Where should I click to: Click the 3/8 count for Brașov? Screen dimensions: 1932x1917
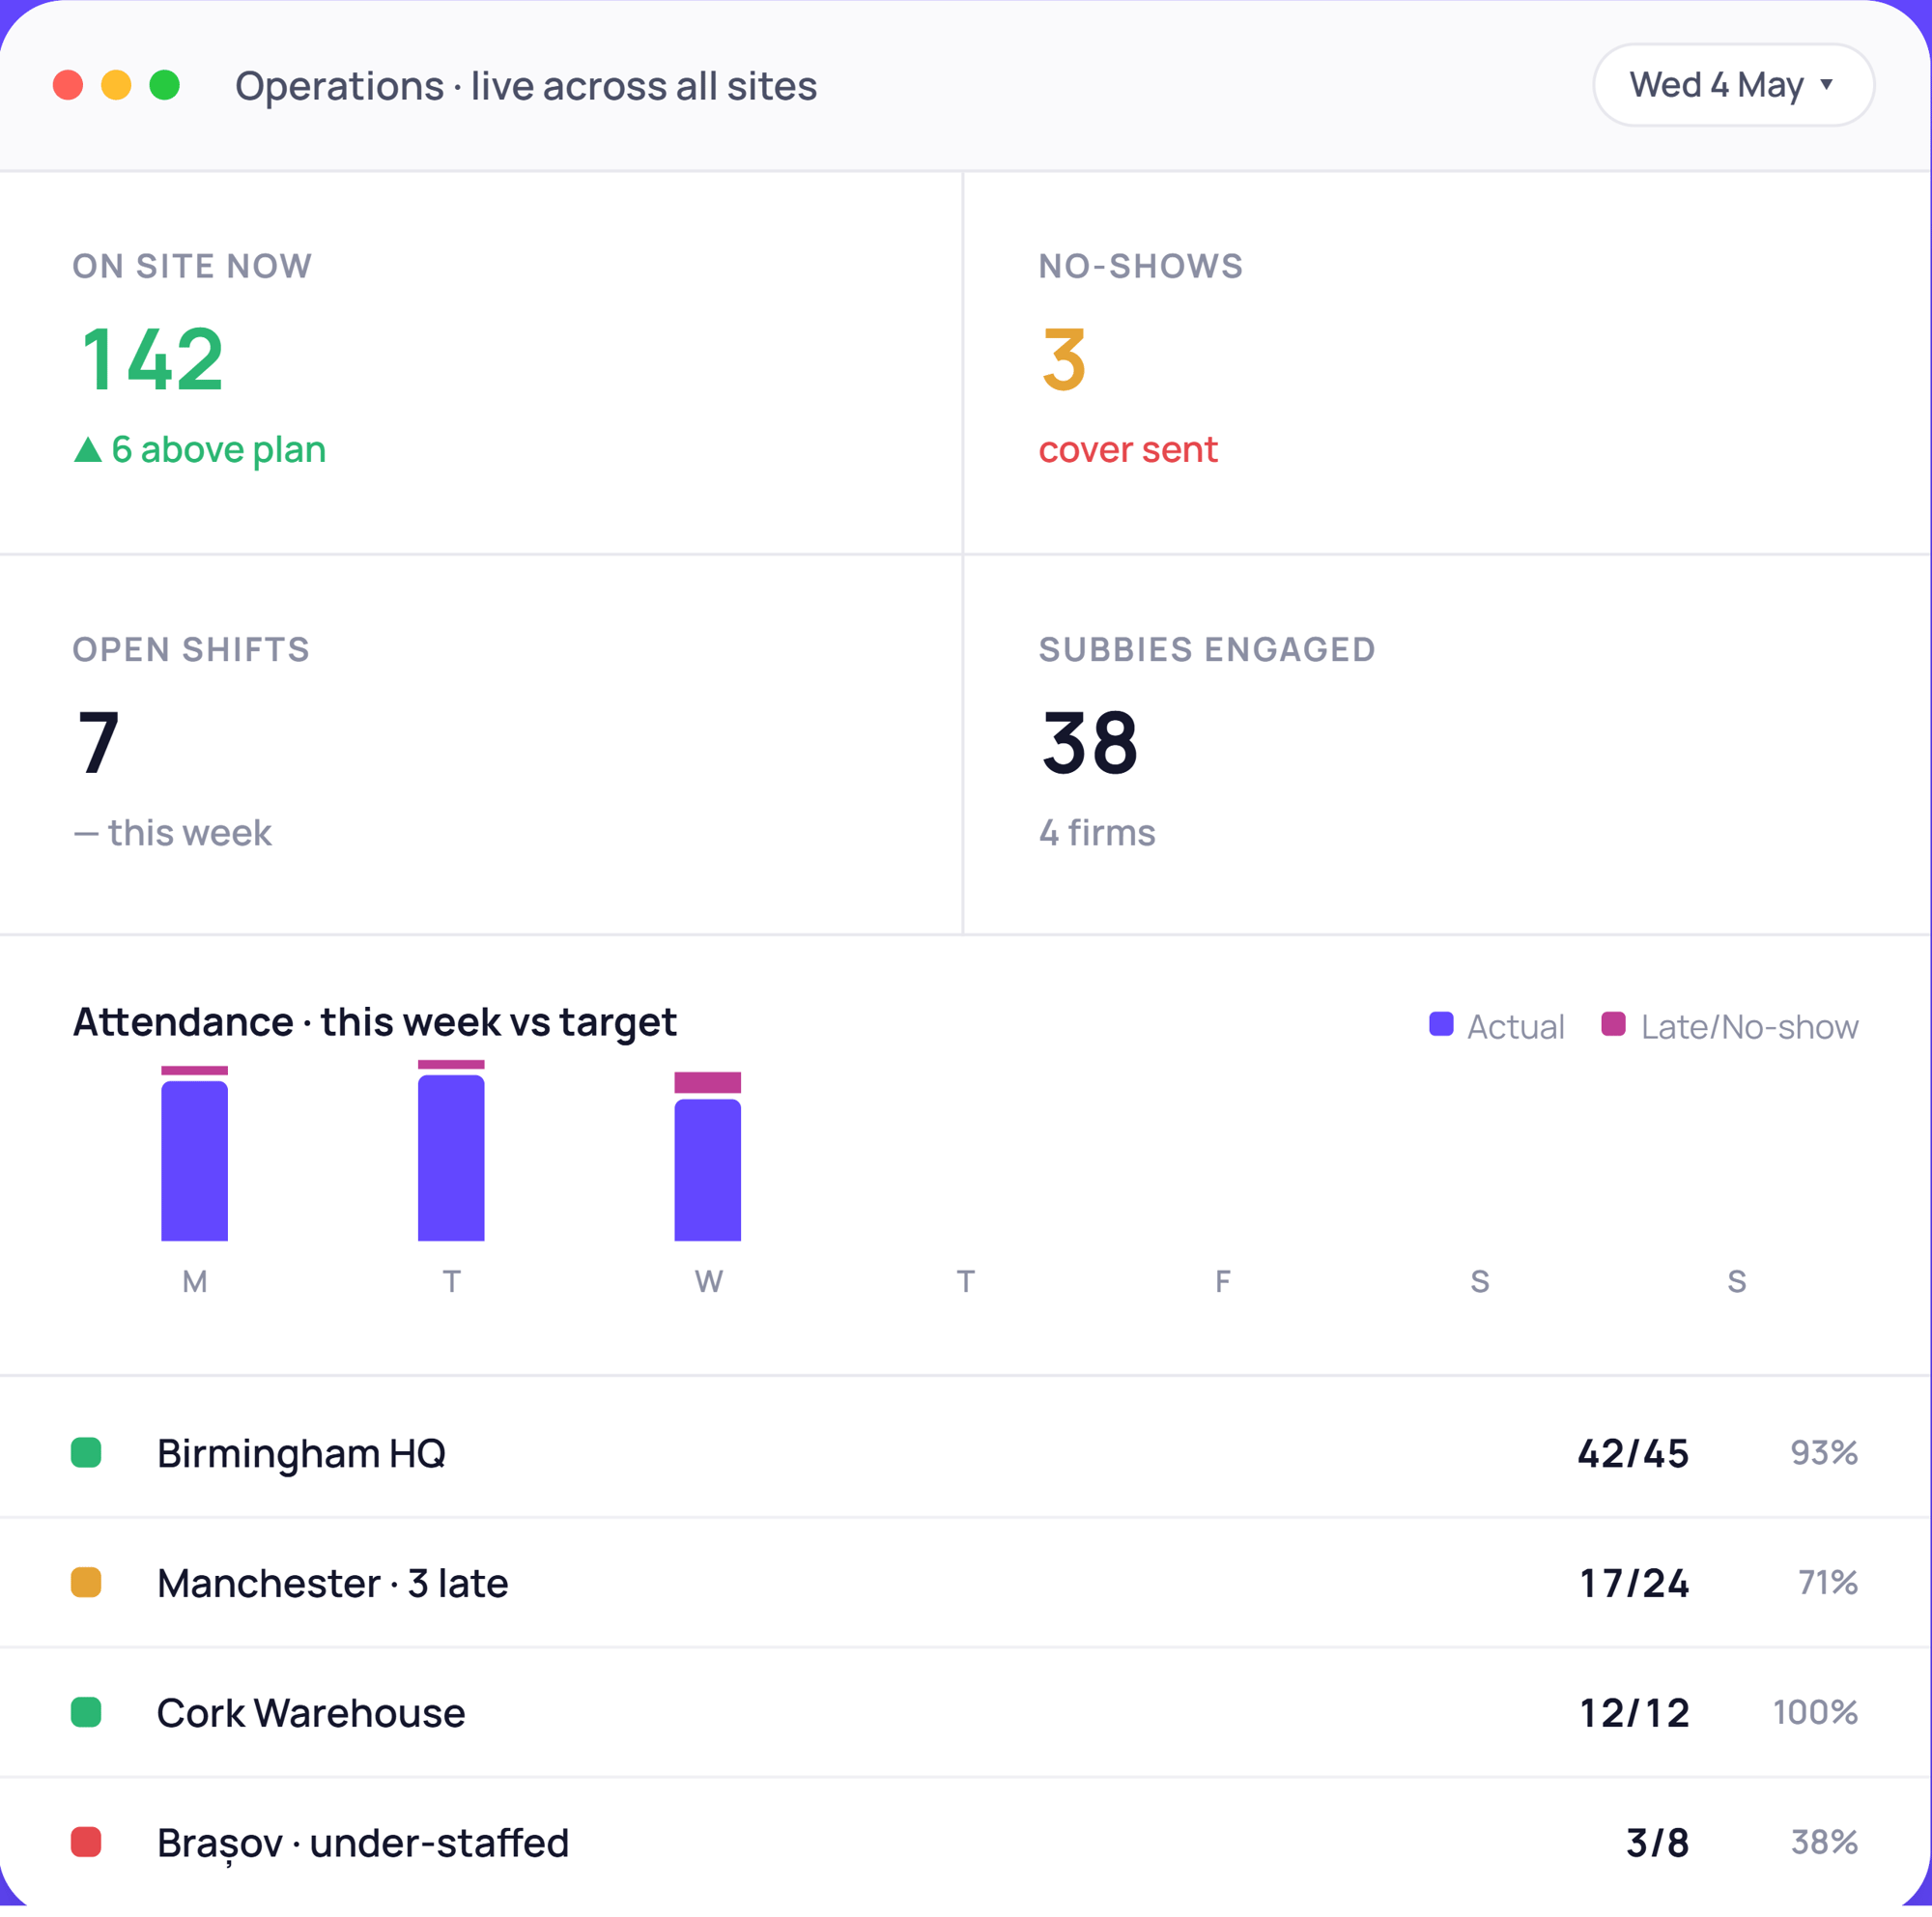1657,1842
